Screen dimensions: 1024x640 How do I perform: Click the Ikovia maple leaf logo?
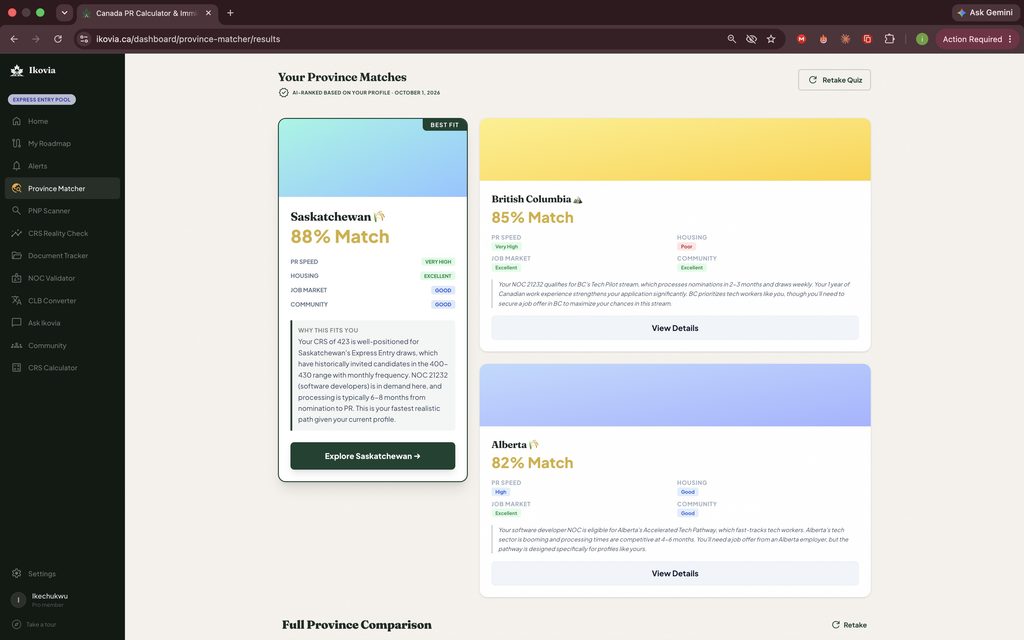(17, 71)
